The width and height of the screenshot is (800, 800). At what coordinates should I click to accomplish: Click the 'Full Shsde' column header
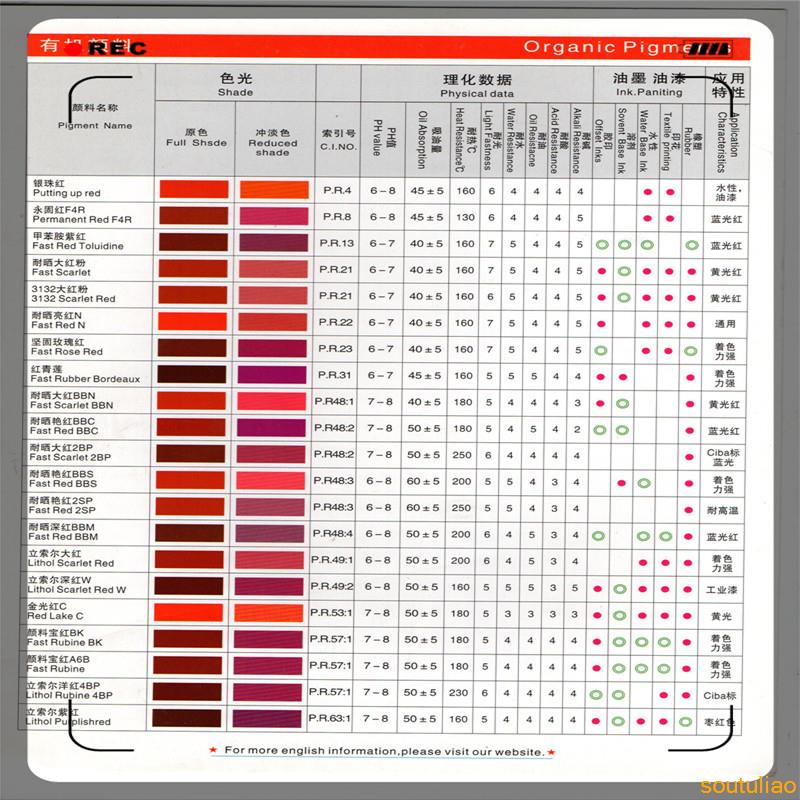[x=196, y=143]
